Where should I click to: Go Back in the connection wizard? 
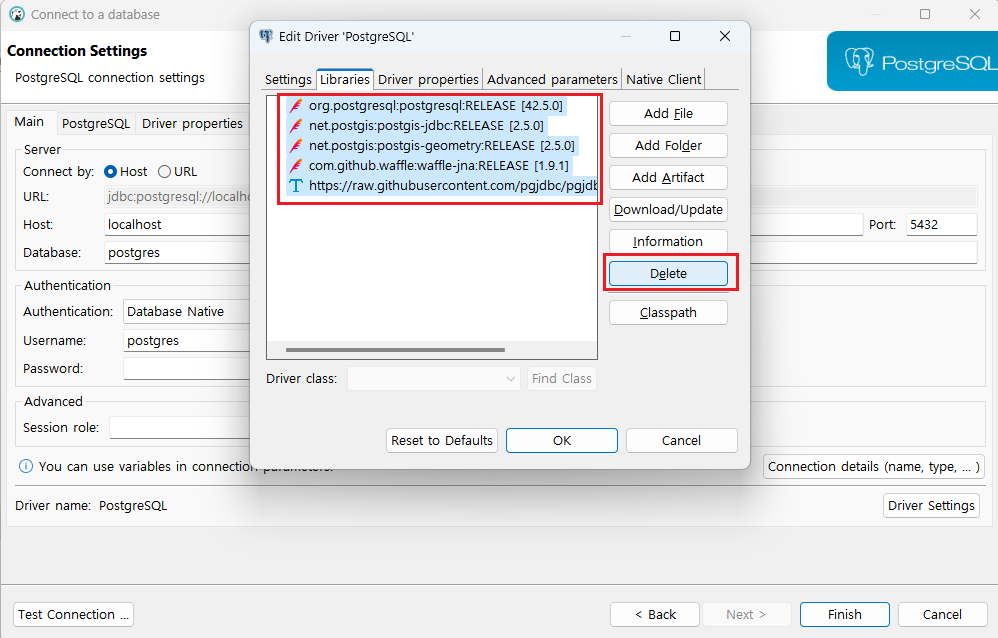[655, 614]
